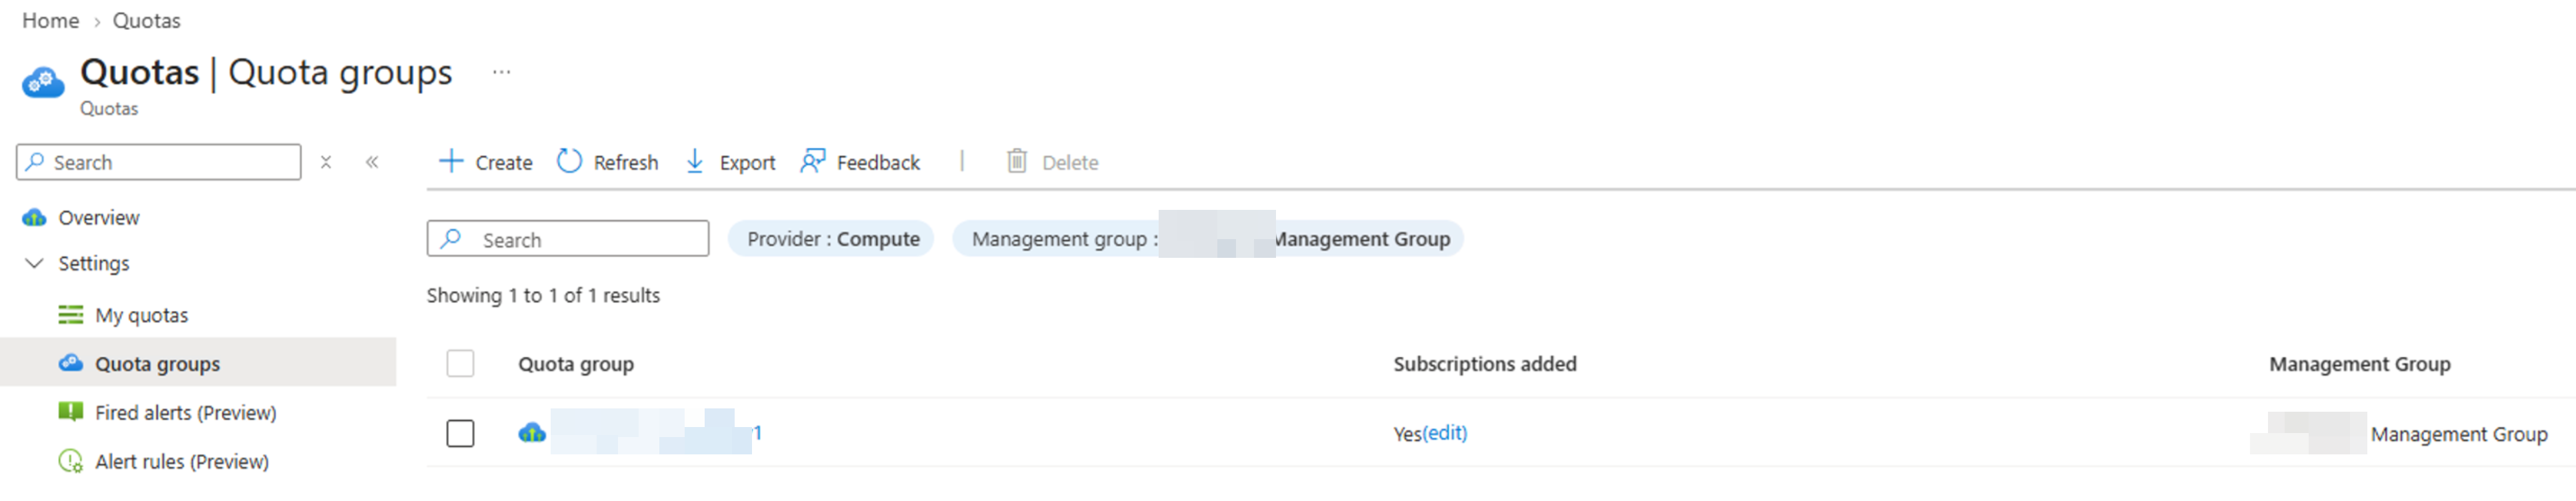The width and height of the screenshot is (2576, 501).
Task: Click the Quotas cloud icon beside page title
Action: click(x=43, y=82)
